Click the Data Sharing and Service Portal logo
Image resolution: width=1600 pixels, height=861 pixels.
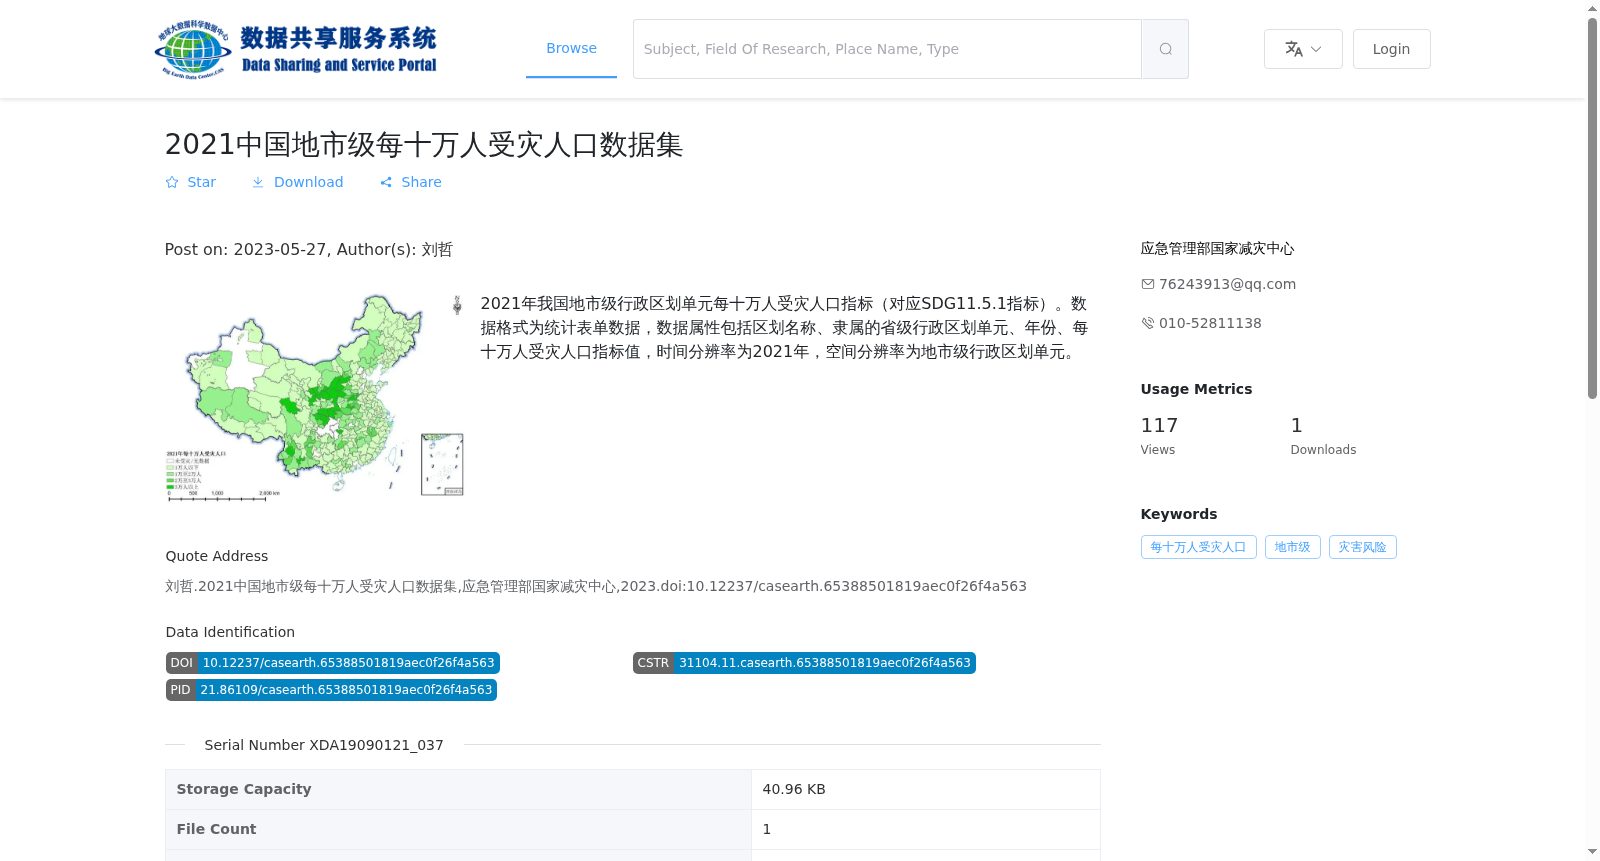pos(296,49)
